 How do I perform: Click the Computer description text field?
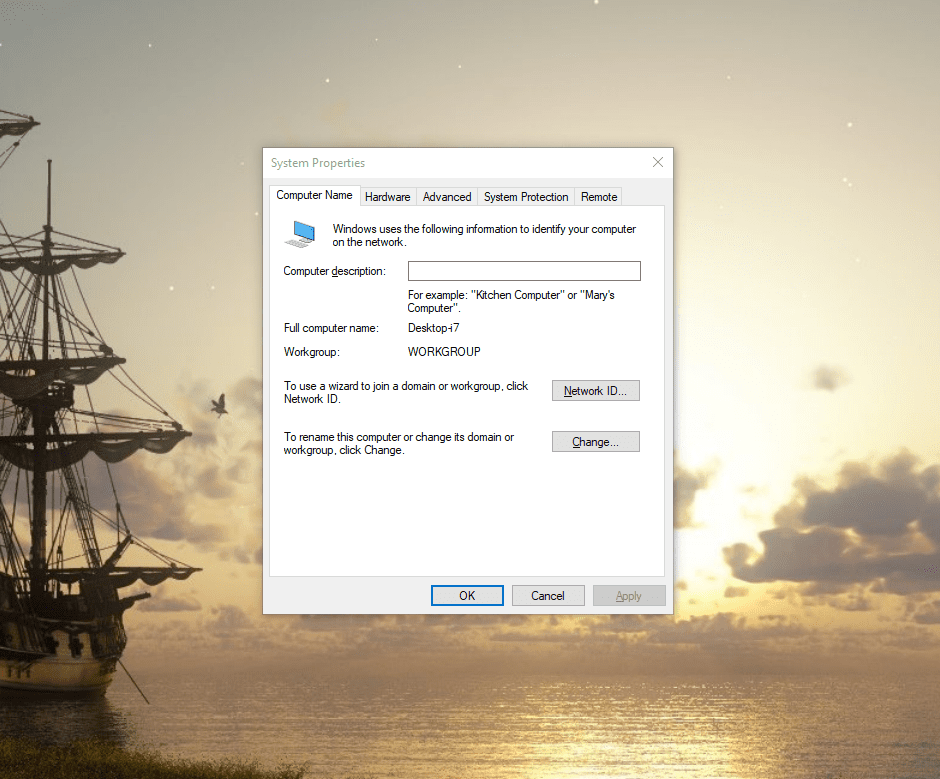[x=524, y=271]
